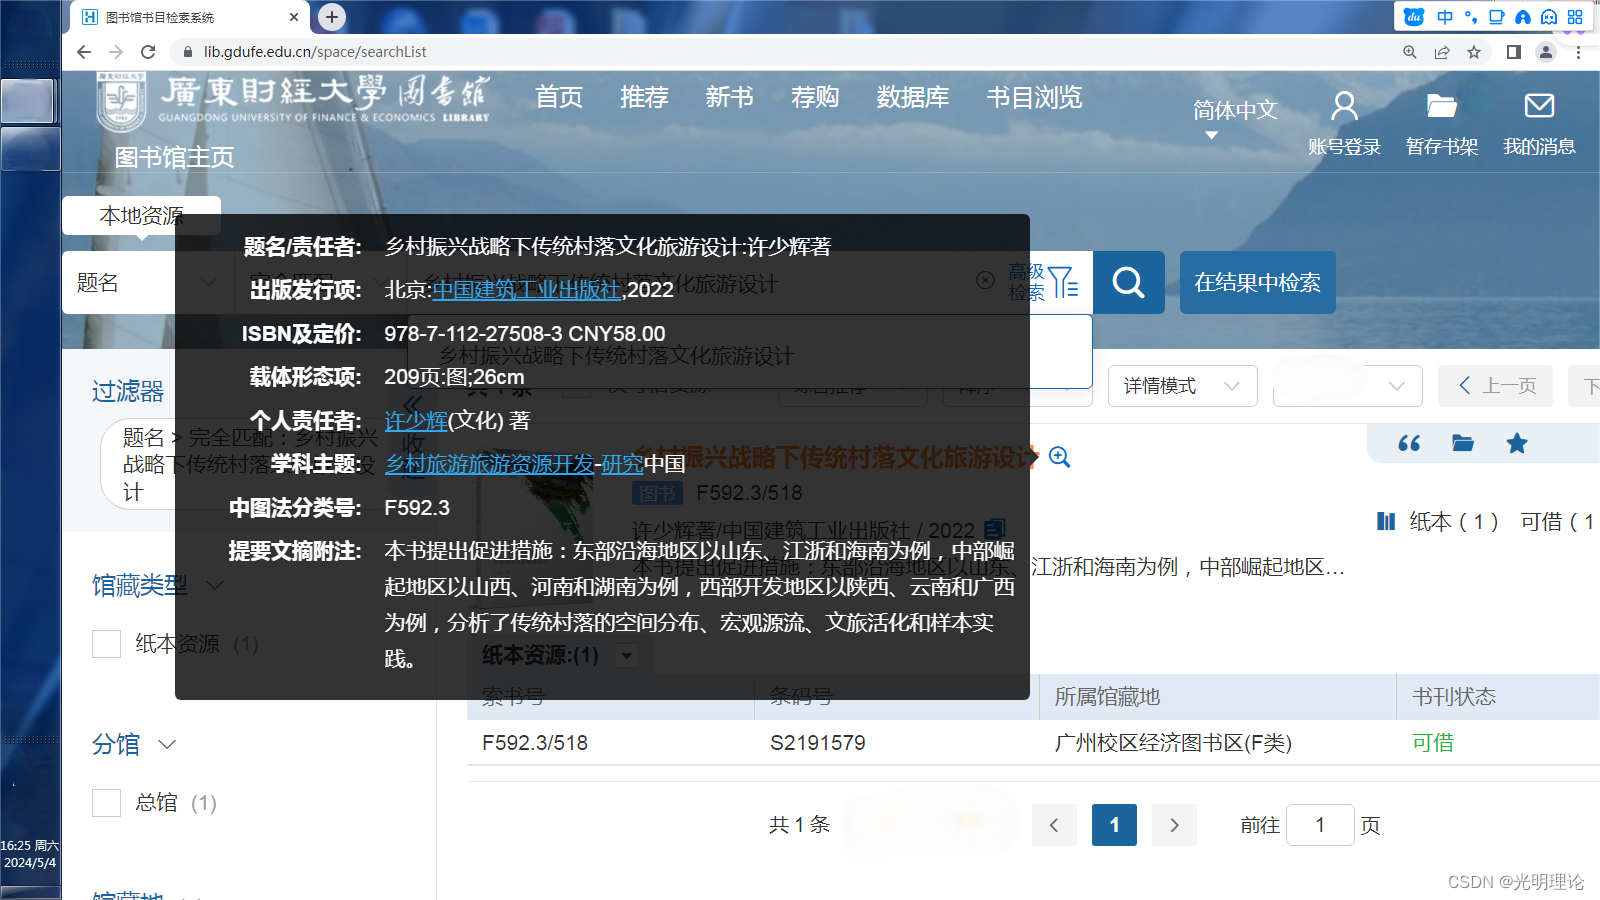Open advanced search filter icon
The height and width of the screenshot is (900, 1600).
1063,283
